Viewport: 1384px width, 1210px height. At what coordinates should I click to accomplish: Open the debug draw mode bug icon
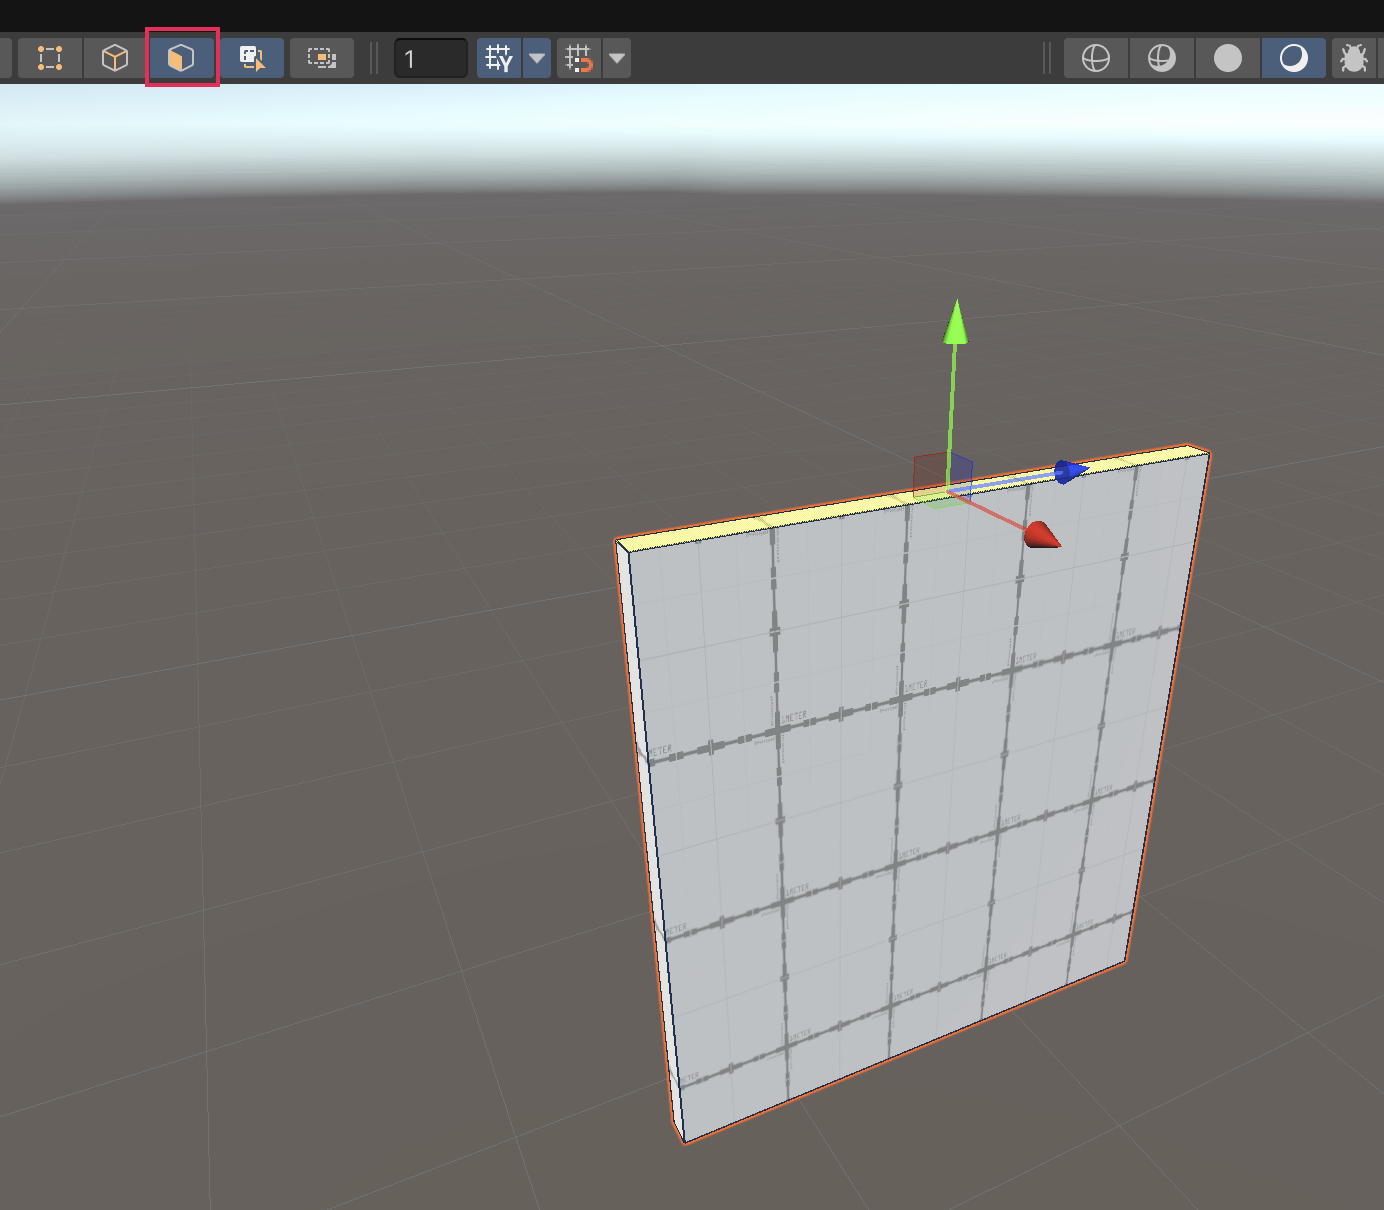(x=1354, y=58)
